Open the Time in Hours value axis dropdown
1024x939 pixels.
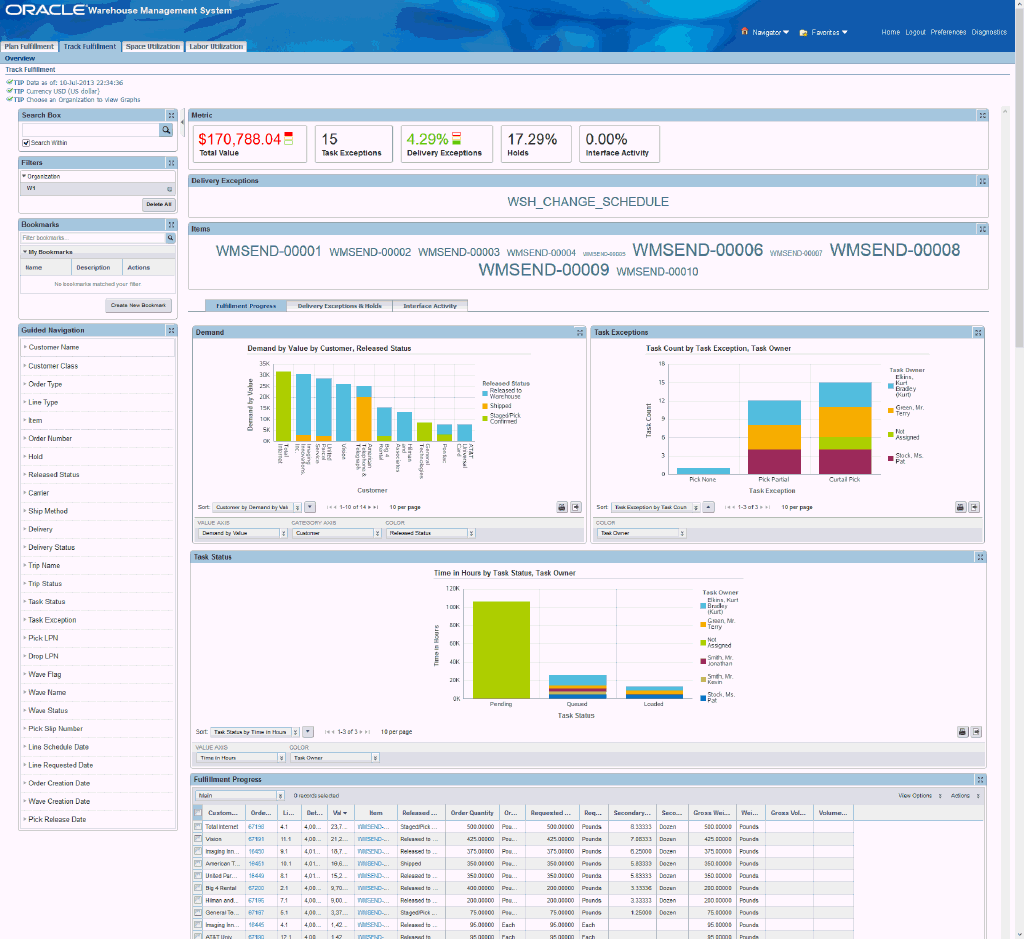click(x=240, y=758)
